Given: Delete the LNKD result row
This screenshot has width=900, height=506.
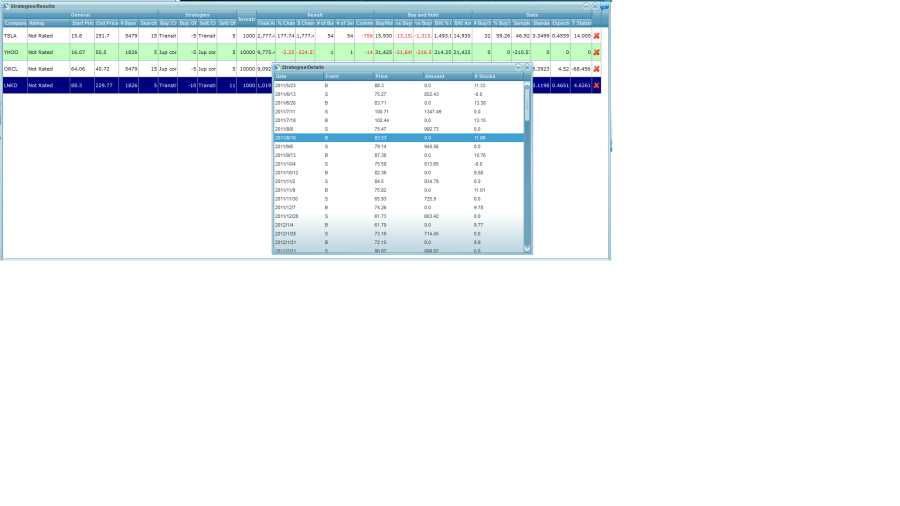Looking at the screenshot, I should pos(597,86).
